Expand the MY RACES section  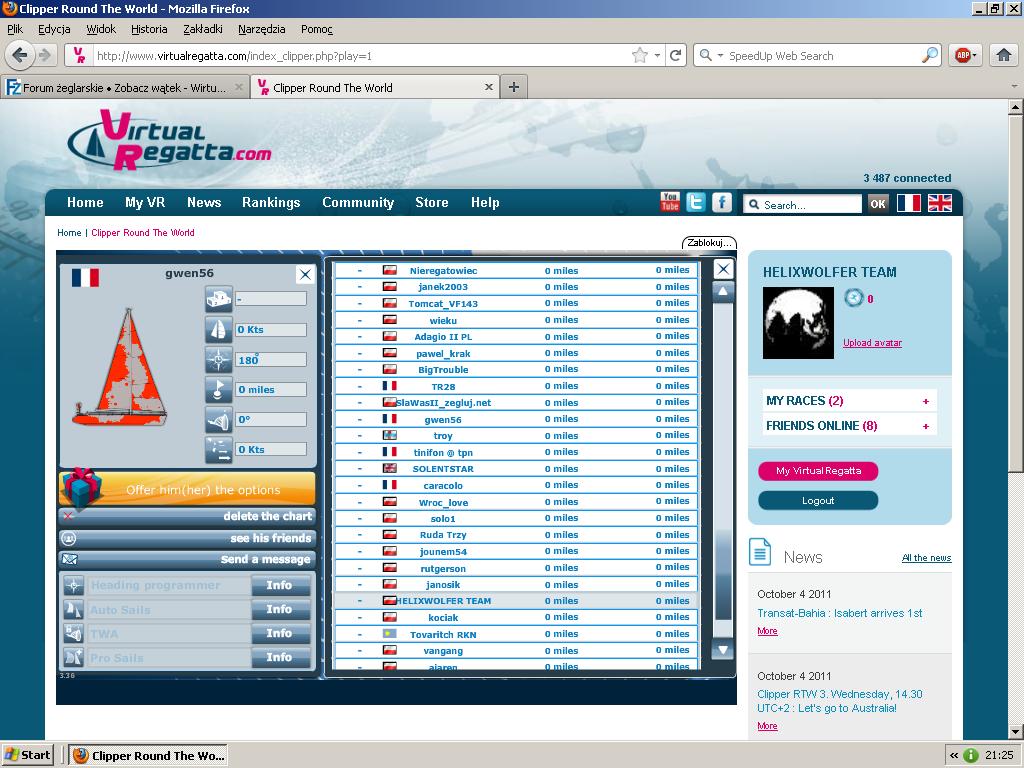click(x=926, y=401)
